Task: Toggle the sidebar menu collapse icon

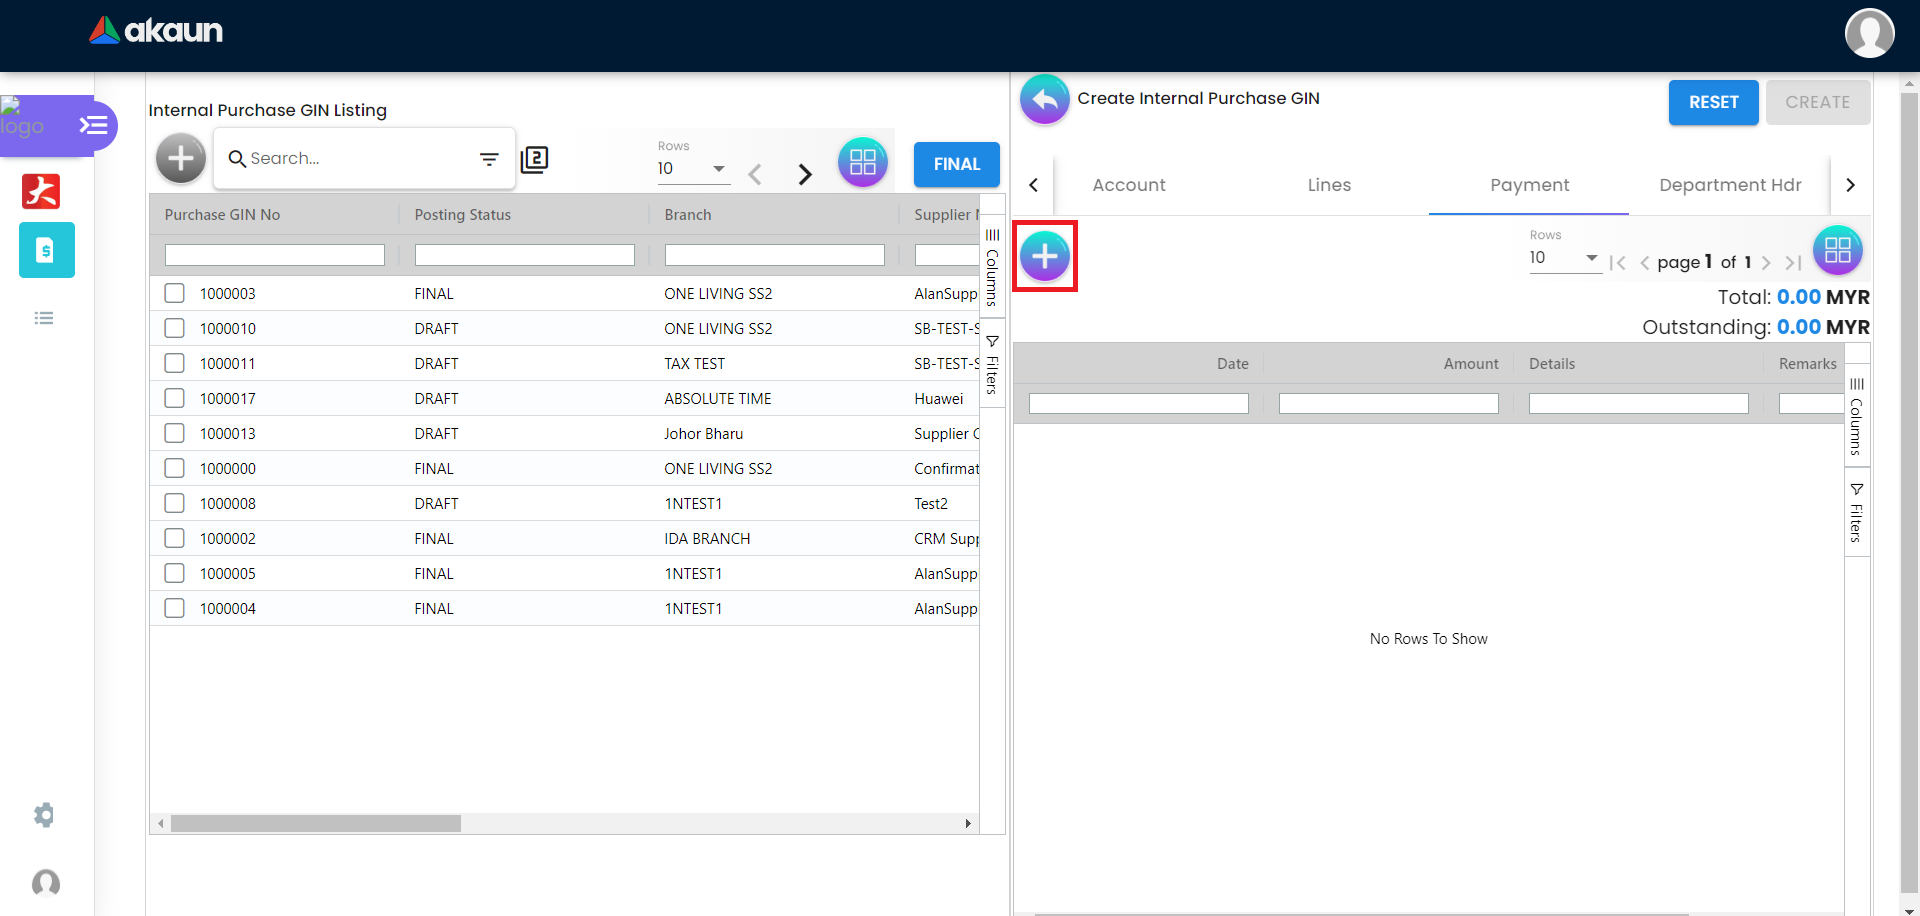Action: tap(93, 125)
